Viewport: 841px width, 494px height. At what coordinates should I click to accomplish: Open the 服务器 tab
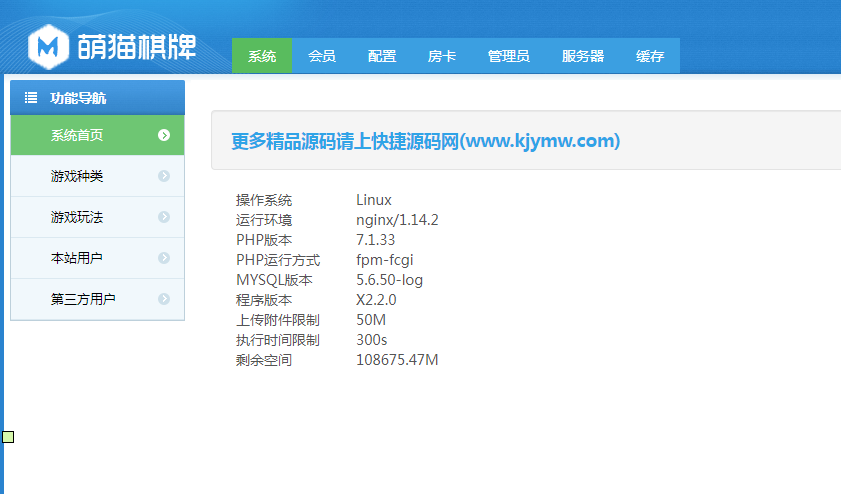583,56
